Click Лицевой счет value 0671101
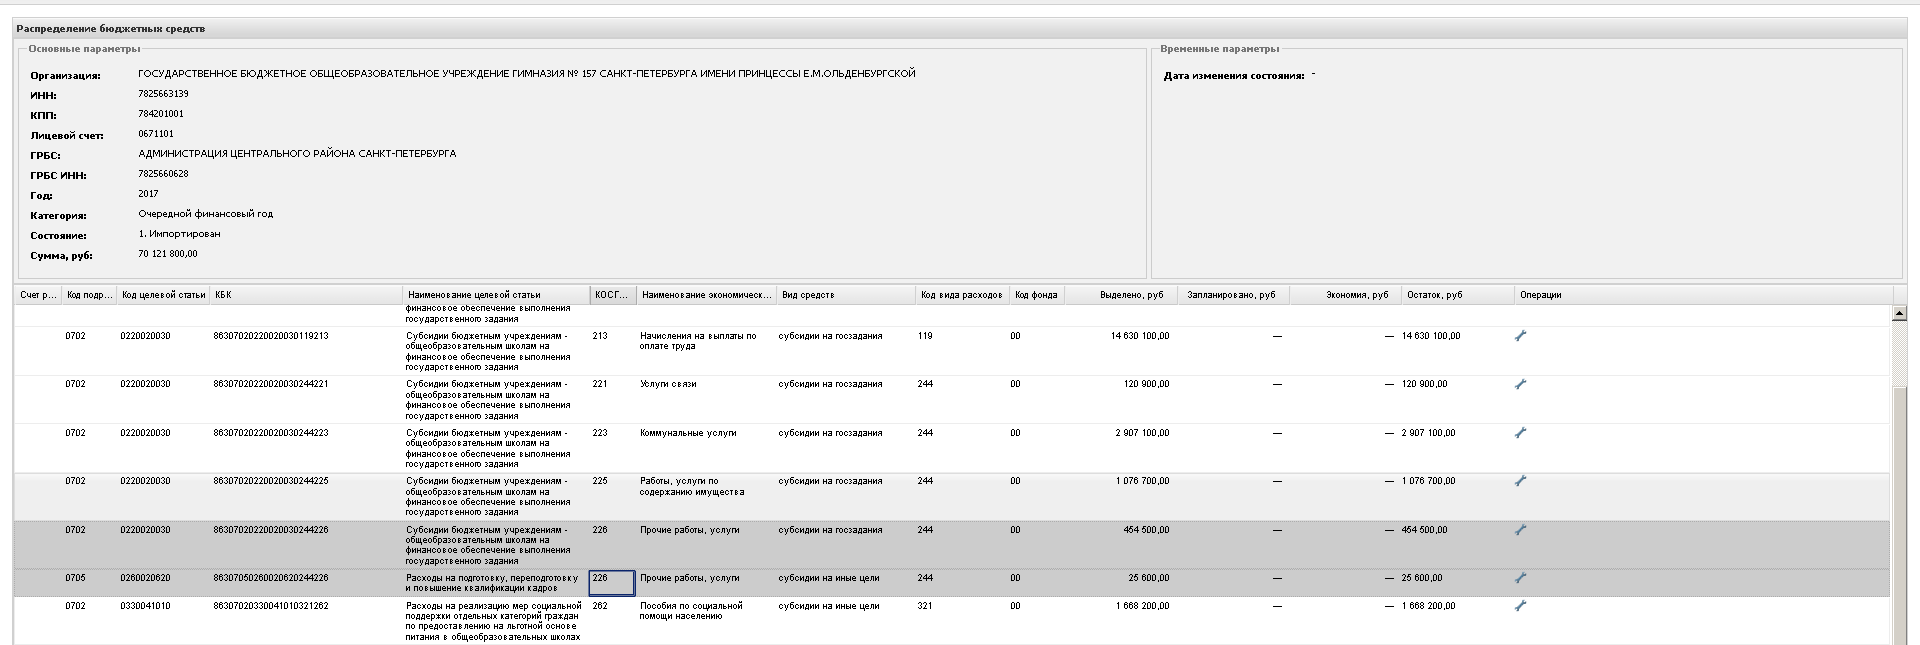The width and height of the screenshot is (1920, 645). pyautogui.click(x=156, y=134)
